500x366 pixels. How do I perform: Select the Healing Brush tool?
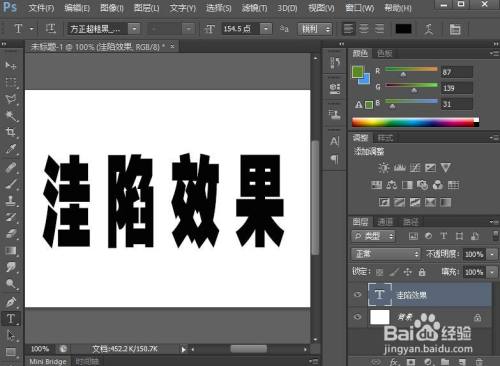[x=11, y=167]
